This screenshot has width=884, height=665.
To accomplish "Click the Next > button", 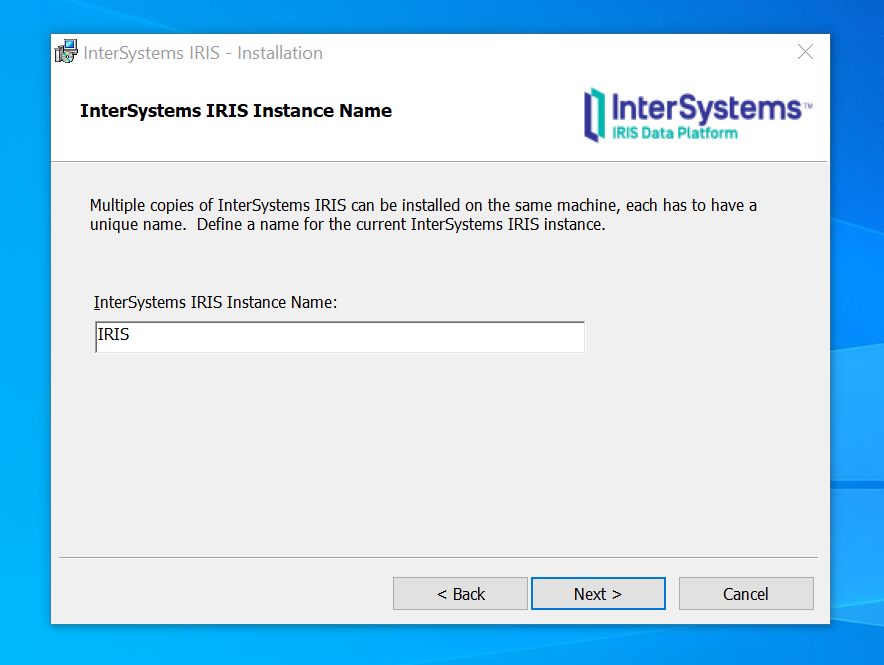I will point(598,593).
